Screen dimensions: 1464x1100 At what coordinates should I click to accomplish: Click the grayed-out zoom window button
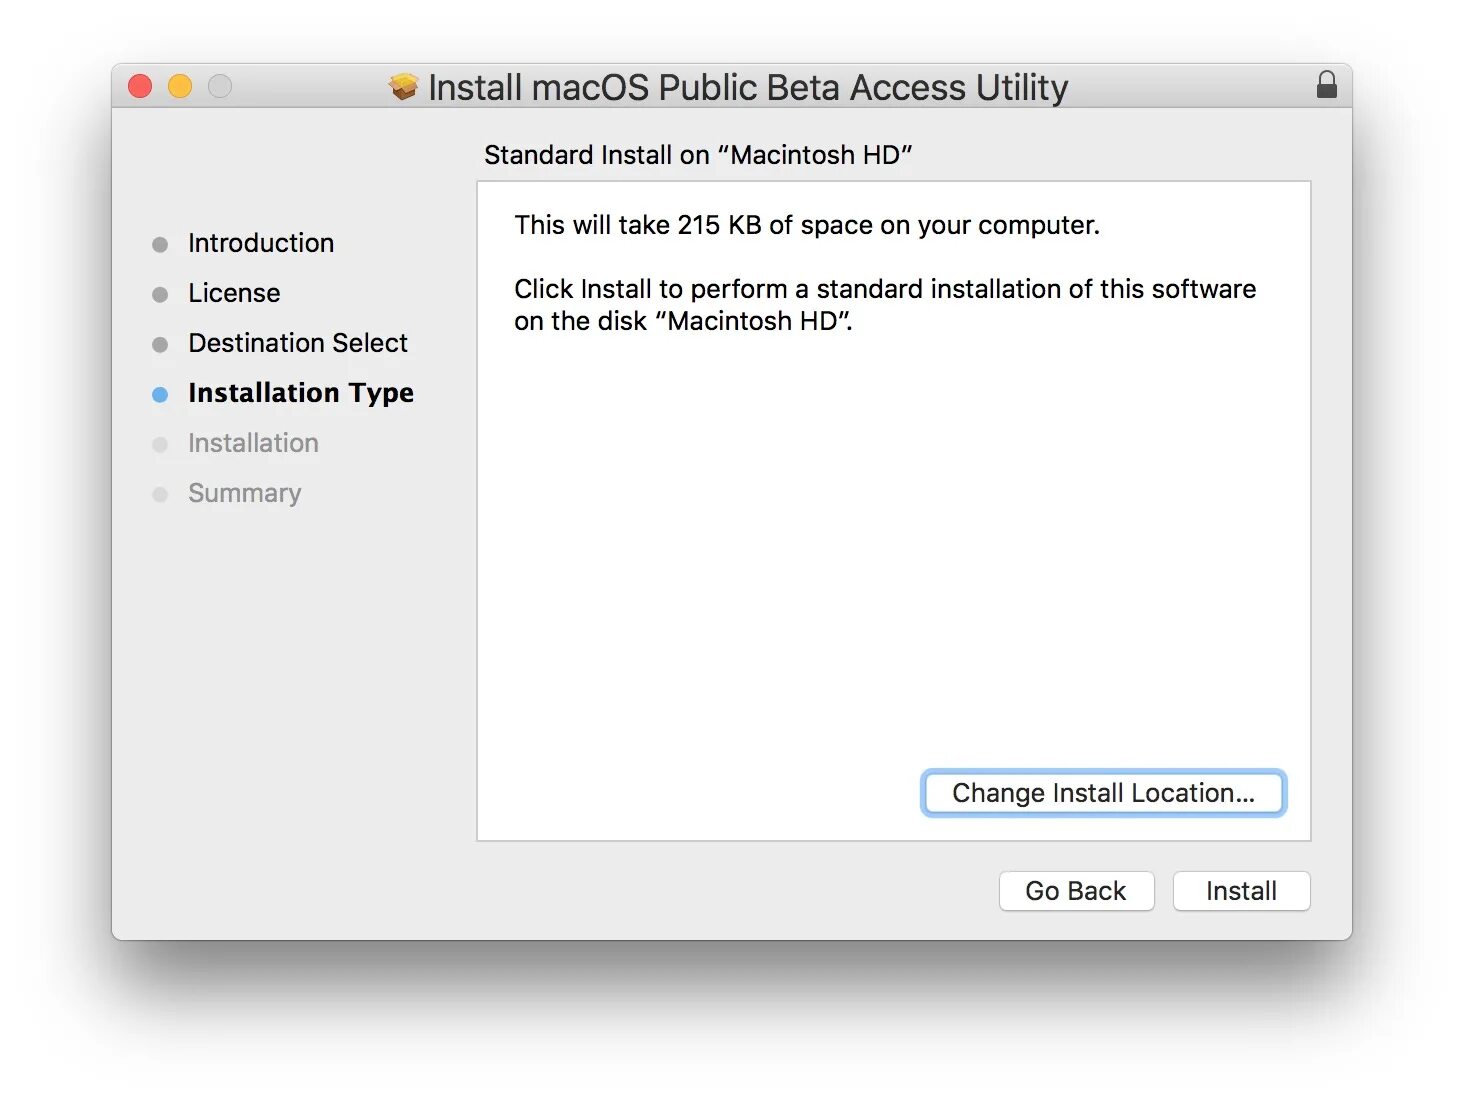point(220,87)
